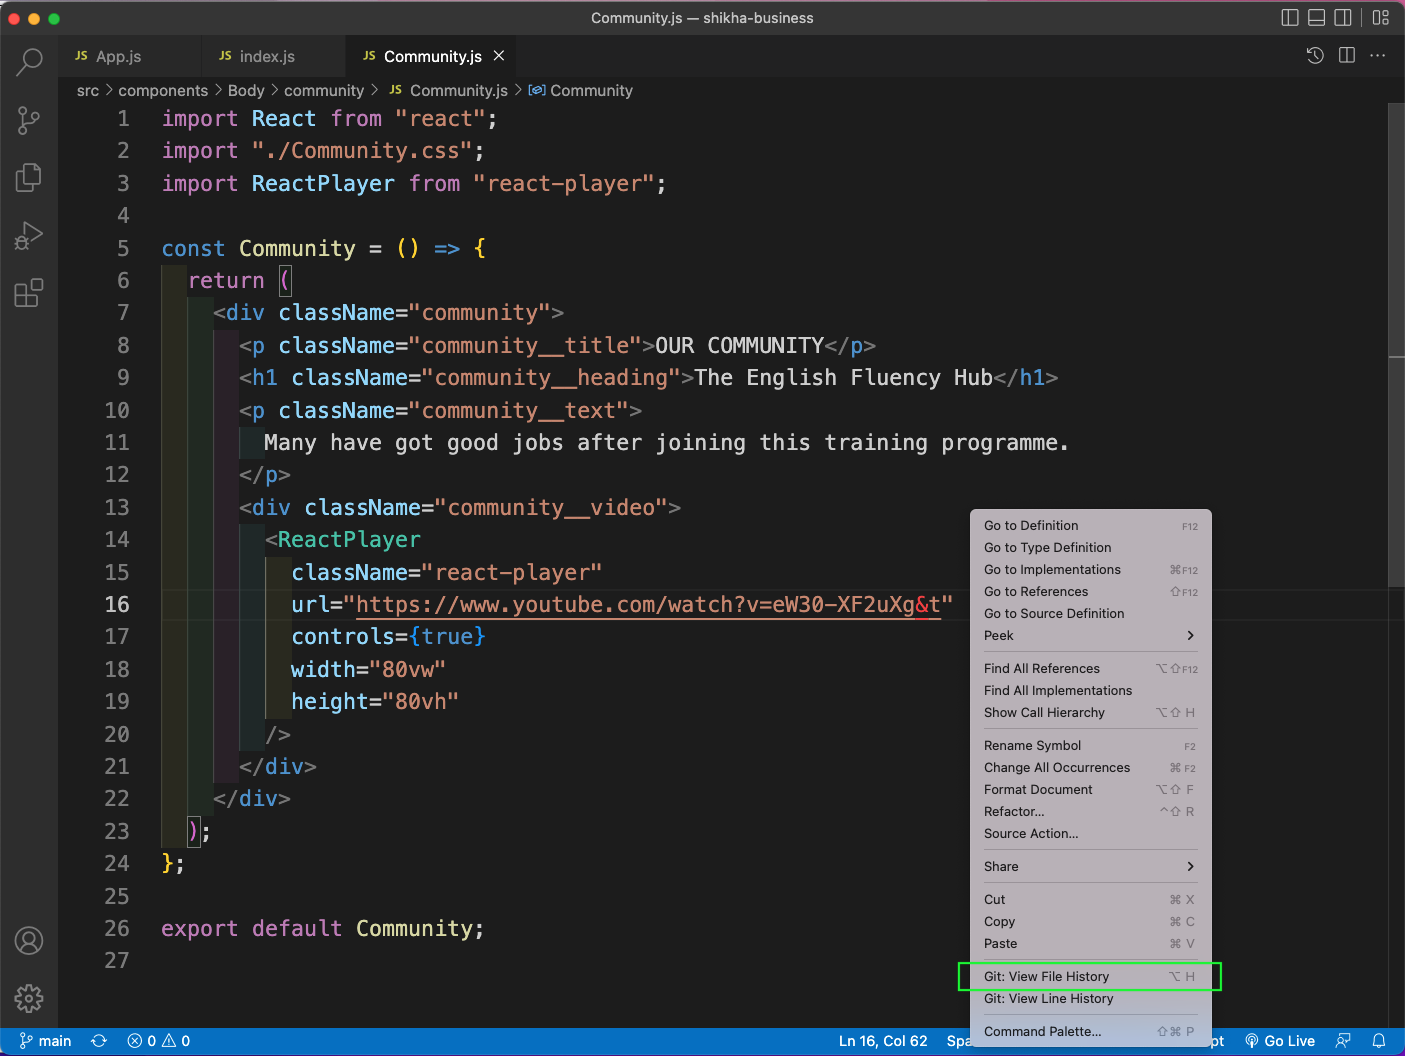Open the Extensions view
This screenshot has height=1056, width=1405.
(29, 293)
